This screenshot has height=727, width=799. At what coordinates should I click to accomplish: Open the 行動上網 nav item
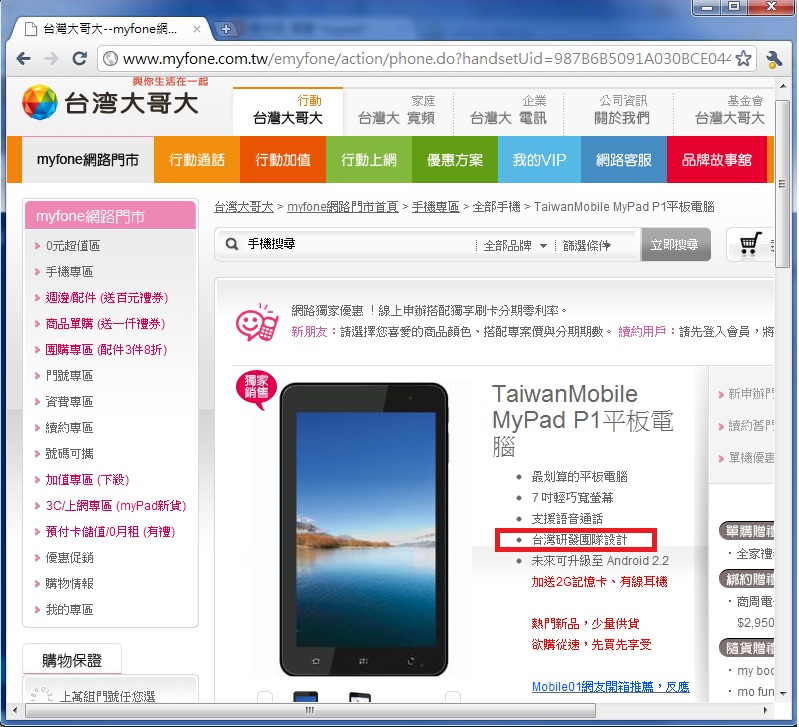pos(369,160)
